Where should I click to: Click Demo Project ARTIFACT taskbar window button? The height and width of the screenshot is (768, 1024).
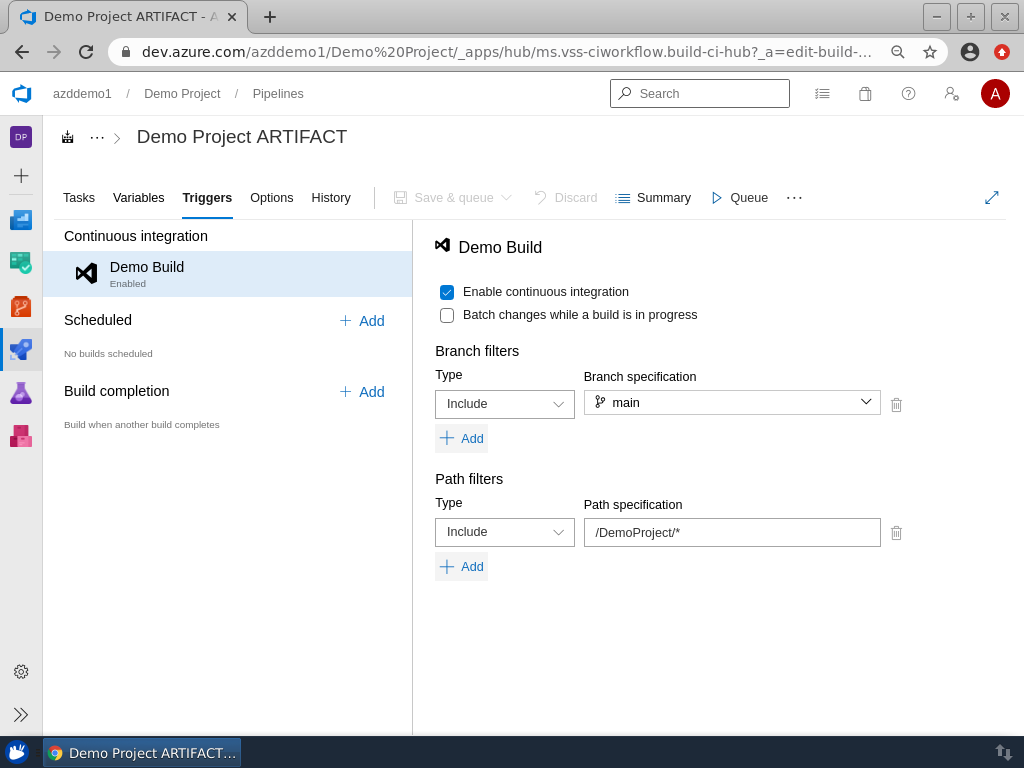(x=142, y=753)
